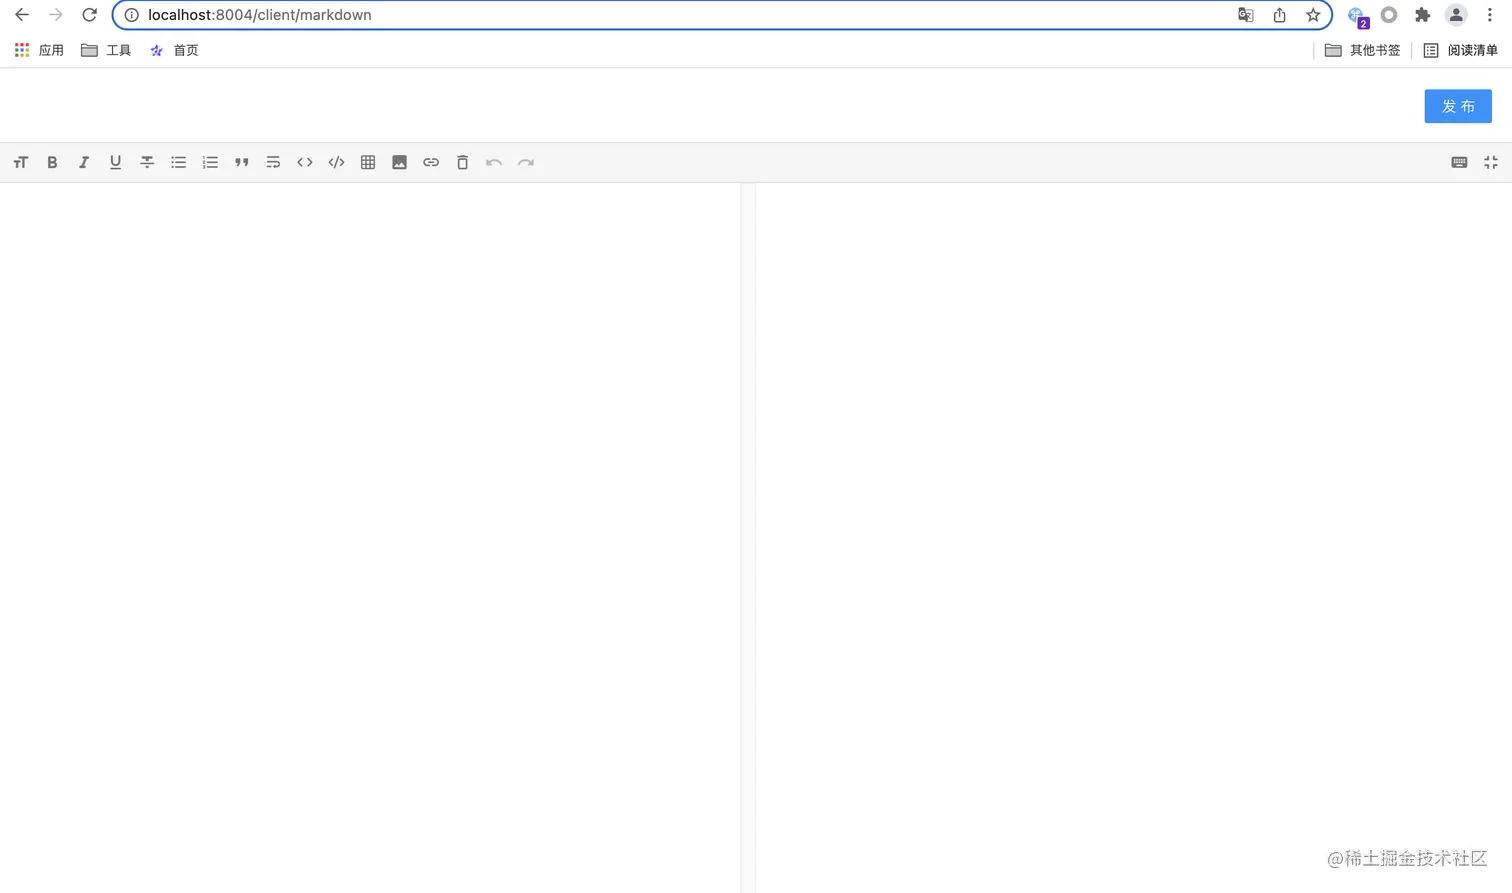This screenshot has width=1512, height=893.
Task: Apply italic formatting
Action: point(84,162)
